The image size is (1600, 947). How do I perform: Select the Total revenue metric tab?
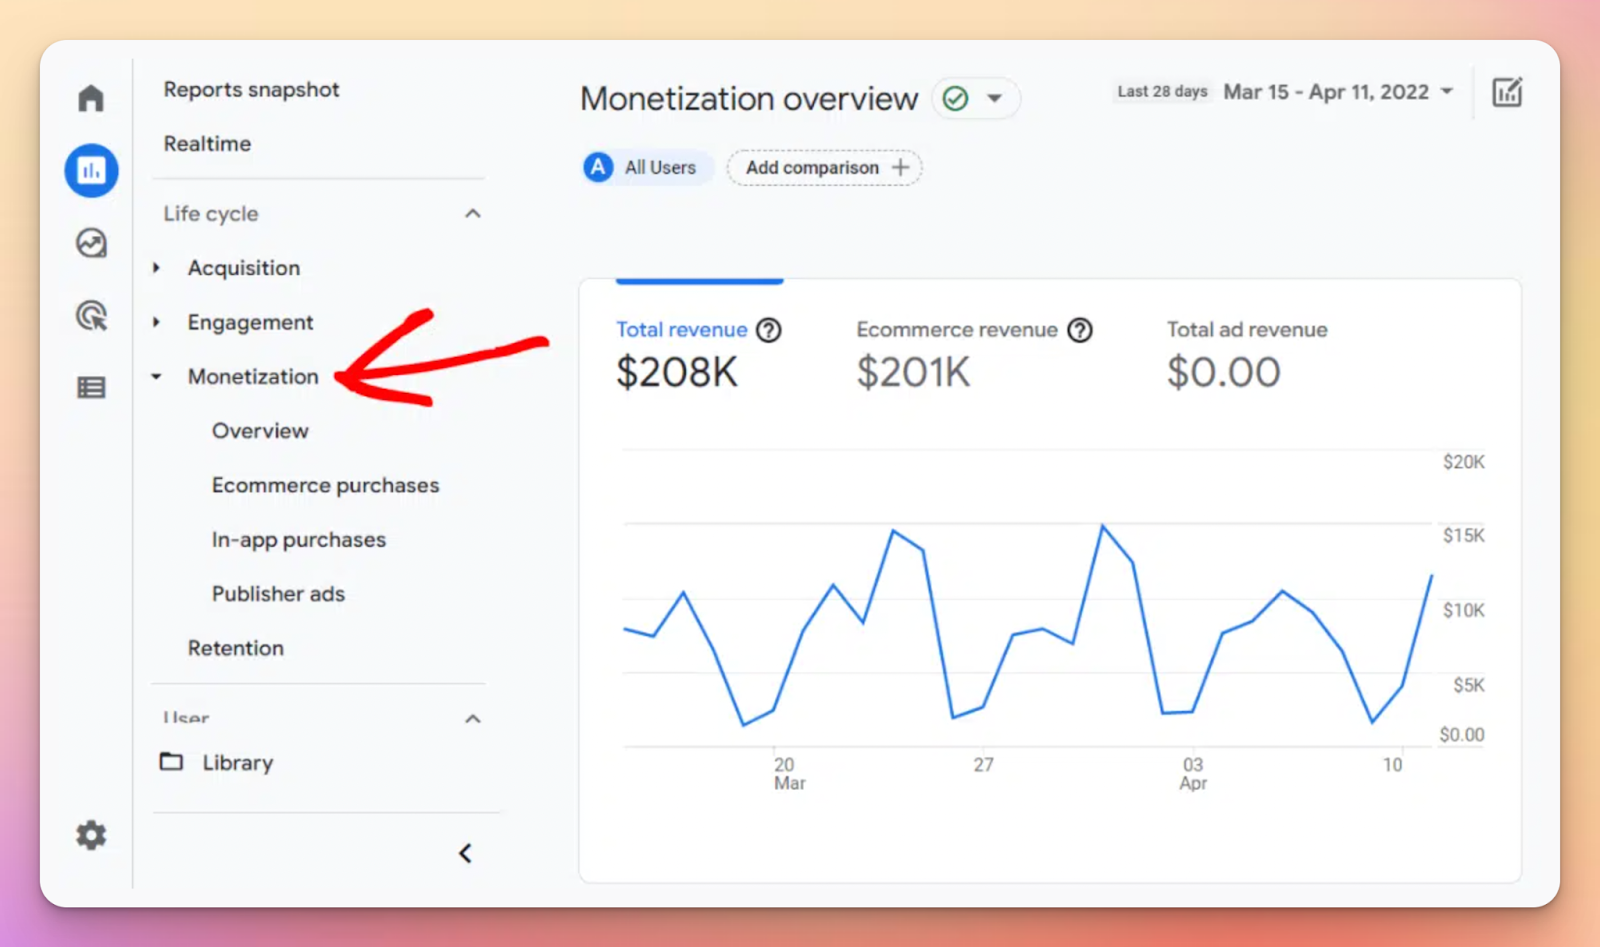tap(682, 330)
